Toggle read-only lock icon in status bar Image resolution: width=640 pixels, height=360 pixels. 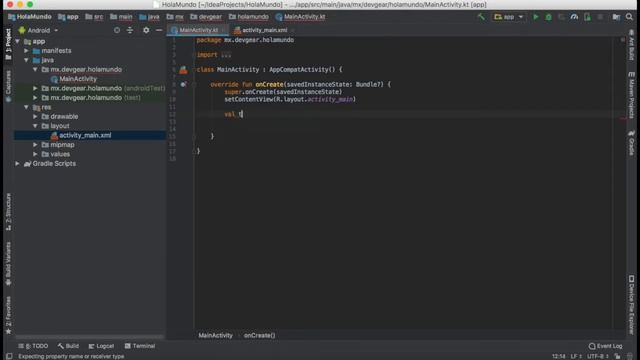point(618,356)
